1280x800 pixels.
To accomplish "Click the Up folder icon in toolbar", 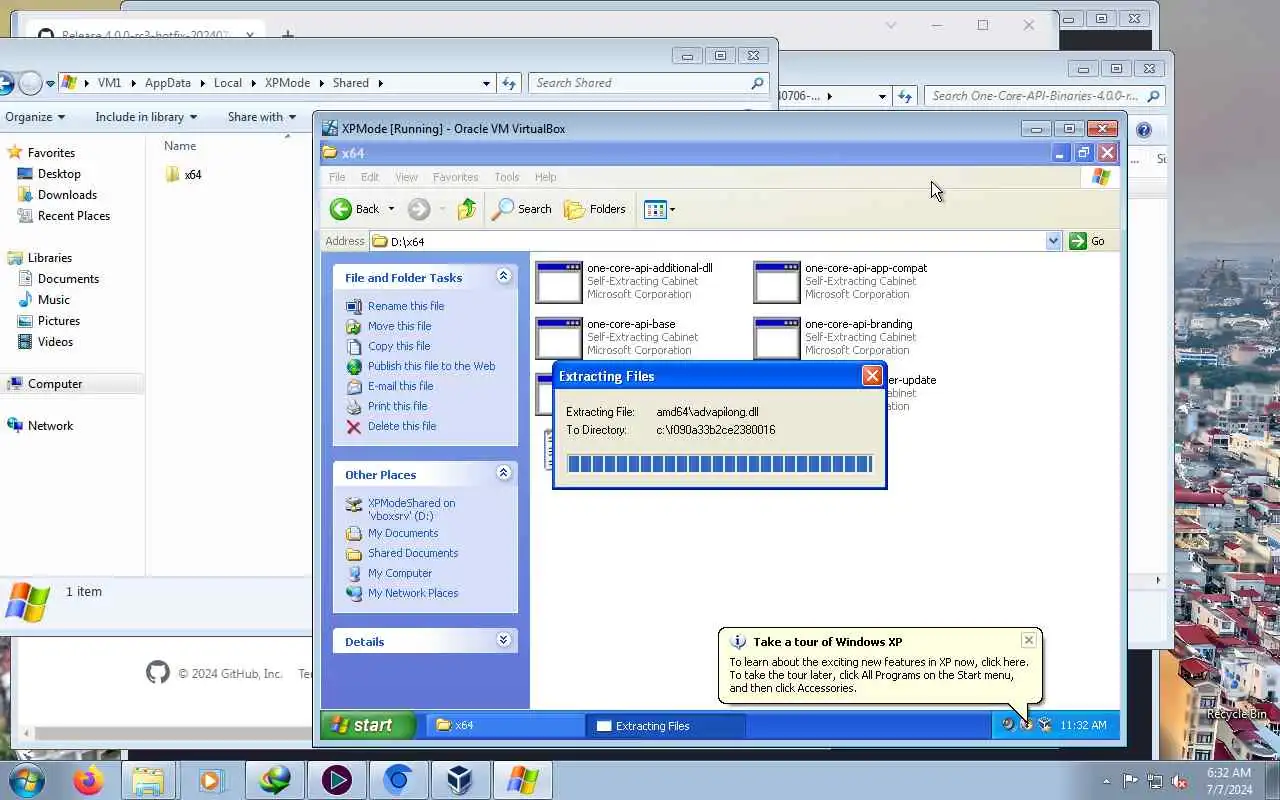I will [x=466, y=209].
